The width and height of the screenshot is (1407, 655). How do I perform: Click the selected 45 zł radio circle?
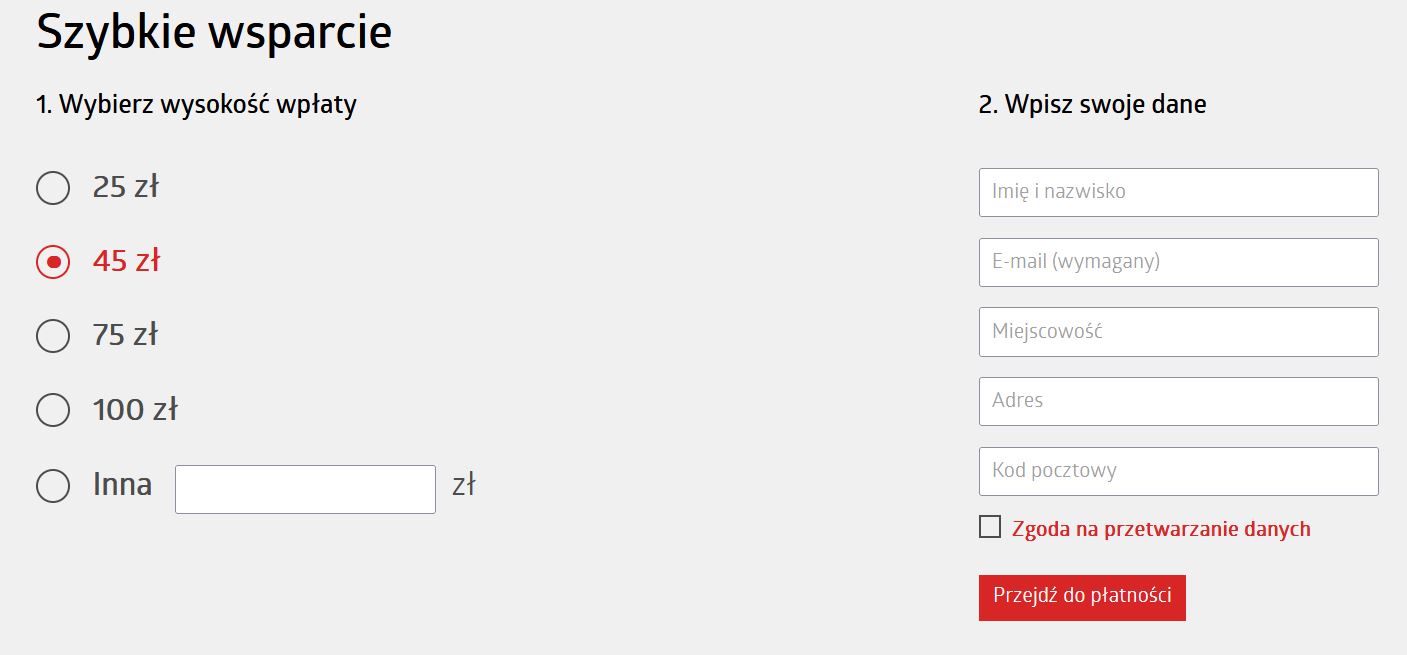(x=53, y=262)
